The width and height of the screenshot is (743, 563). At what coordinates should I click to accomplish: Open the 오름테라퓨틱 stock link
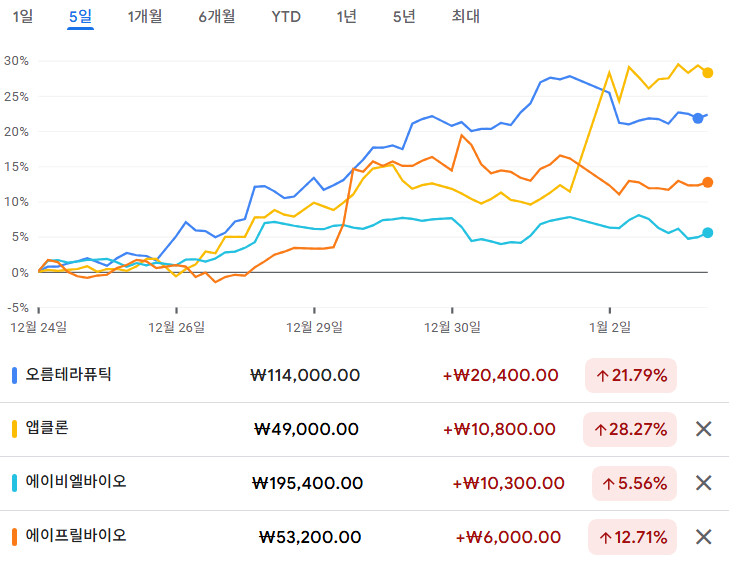pyautogui.click(x=69, y=374)
